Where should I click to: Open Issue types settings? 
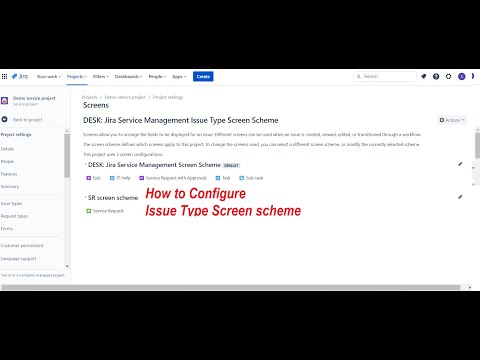click(x=11, y=203)
